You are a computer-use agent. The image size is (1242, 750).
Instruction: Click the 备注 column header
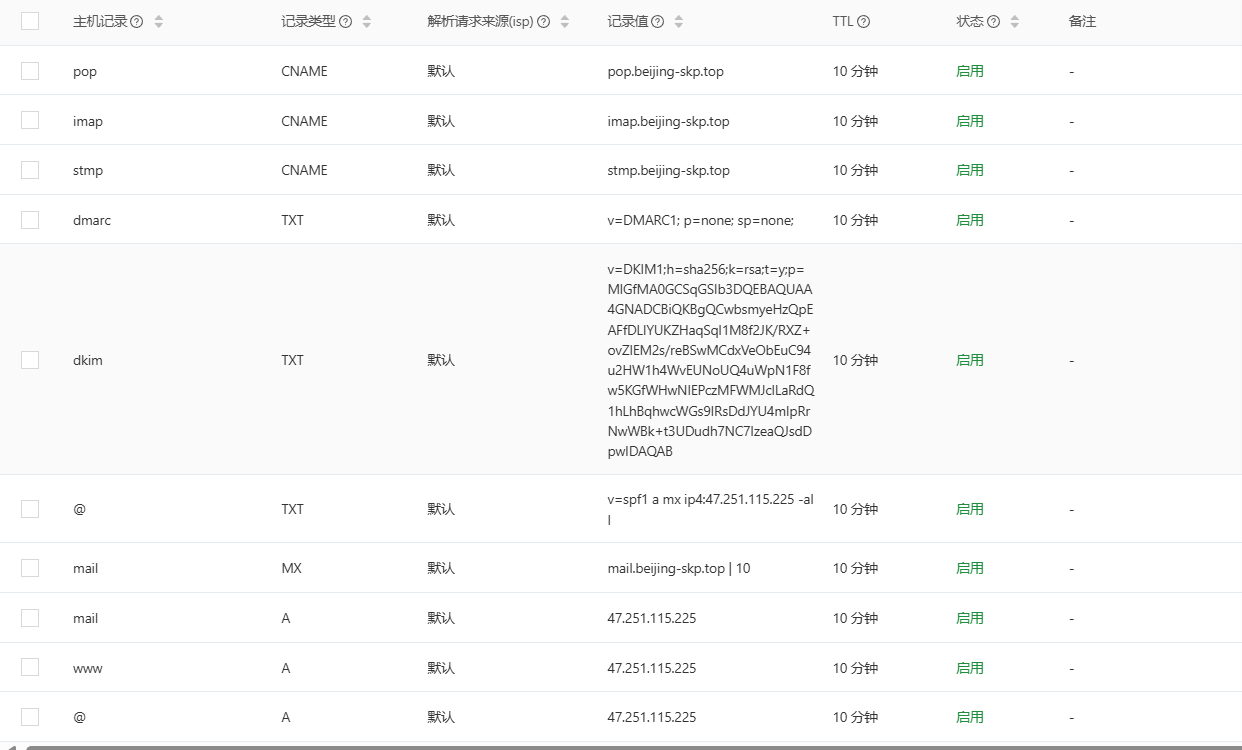pyautogui.click(x=1082, y=21)
